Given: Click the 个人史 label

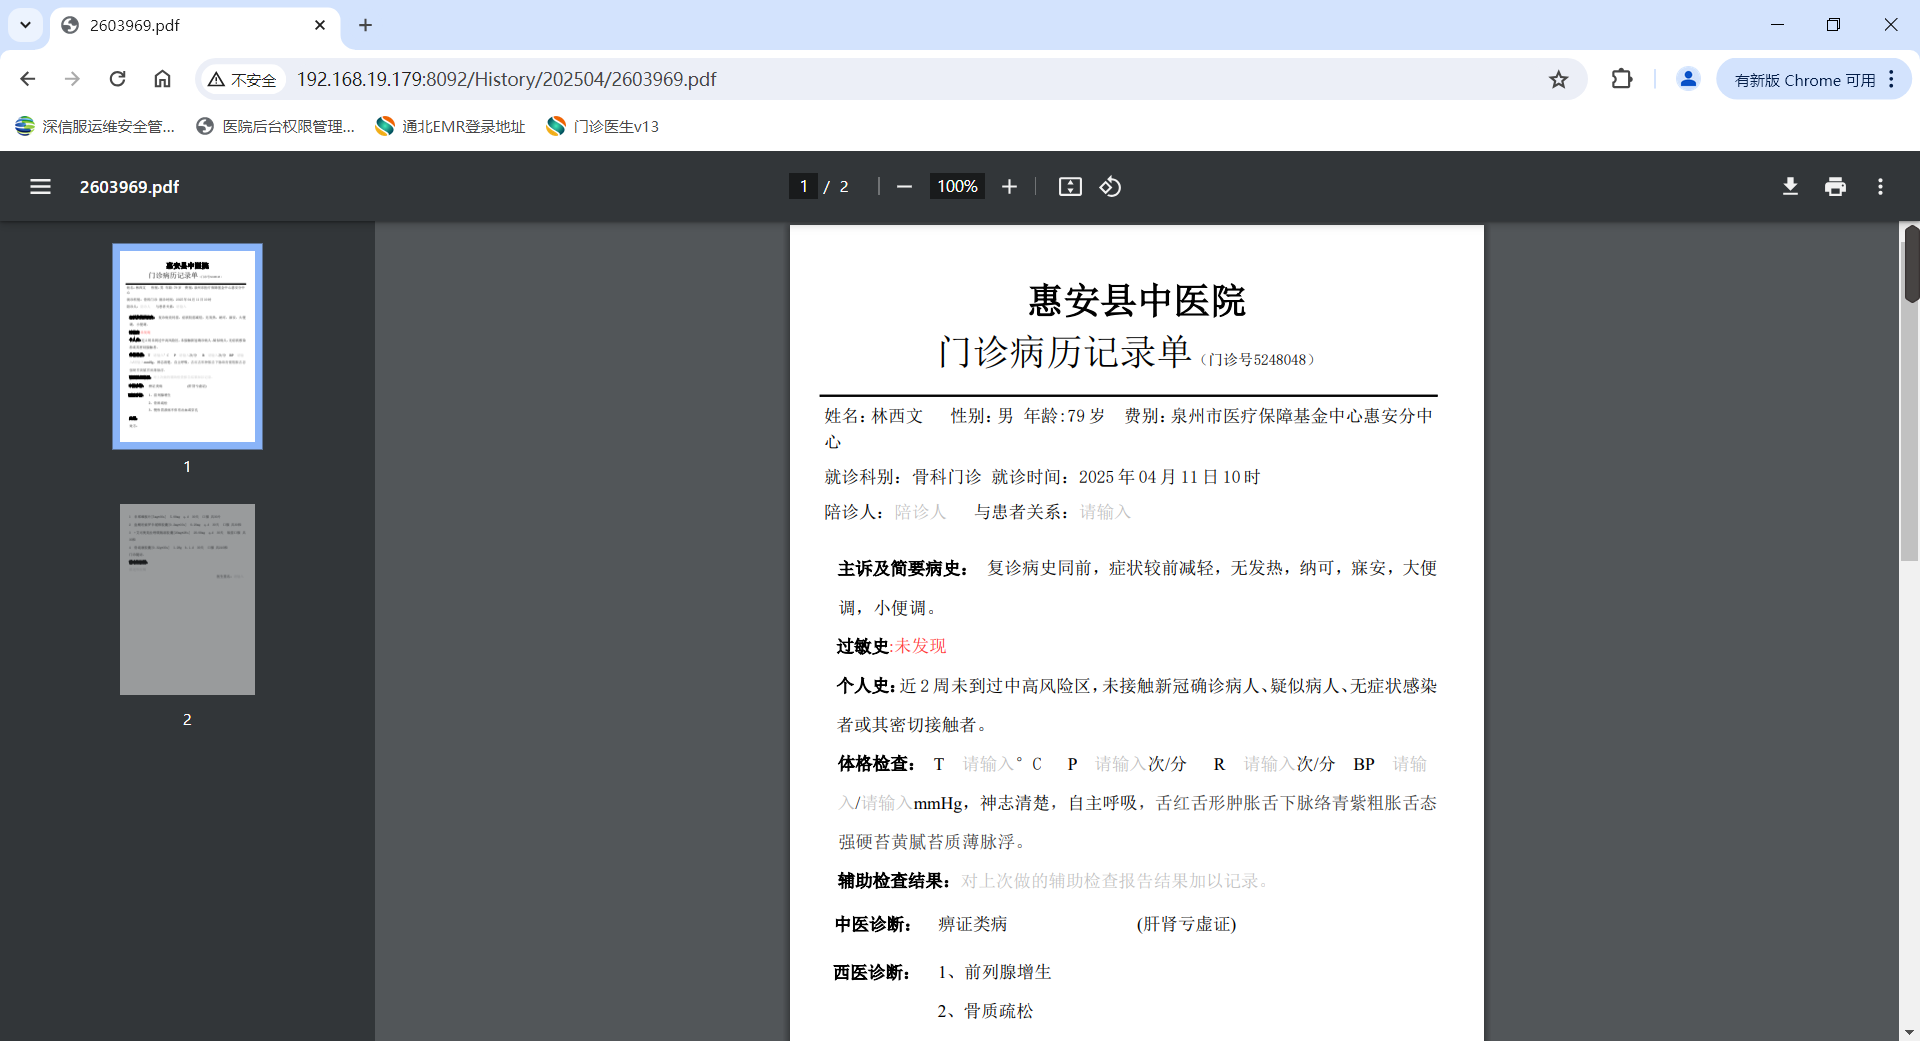Looking at the screenshot, I should [x=866, y=686].
